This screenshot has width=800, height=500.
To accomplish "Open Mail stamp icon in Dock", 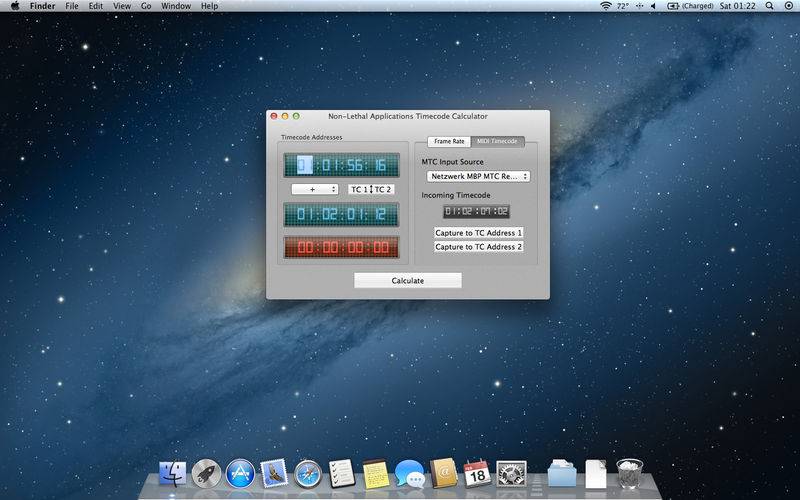I will 274,473.
